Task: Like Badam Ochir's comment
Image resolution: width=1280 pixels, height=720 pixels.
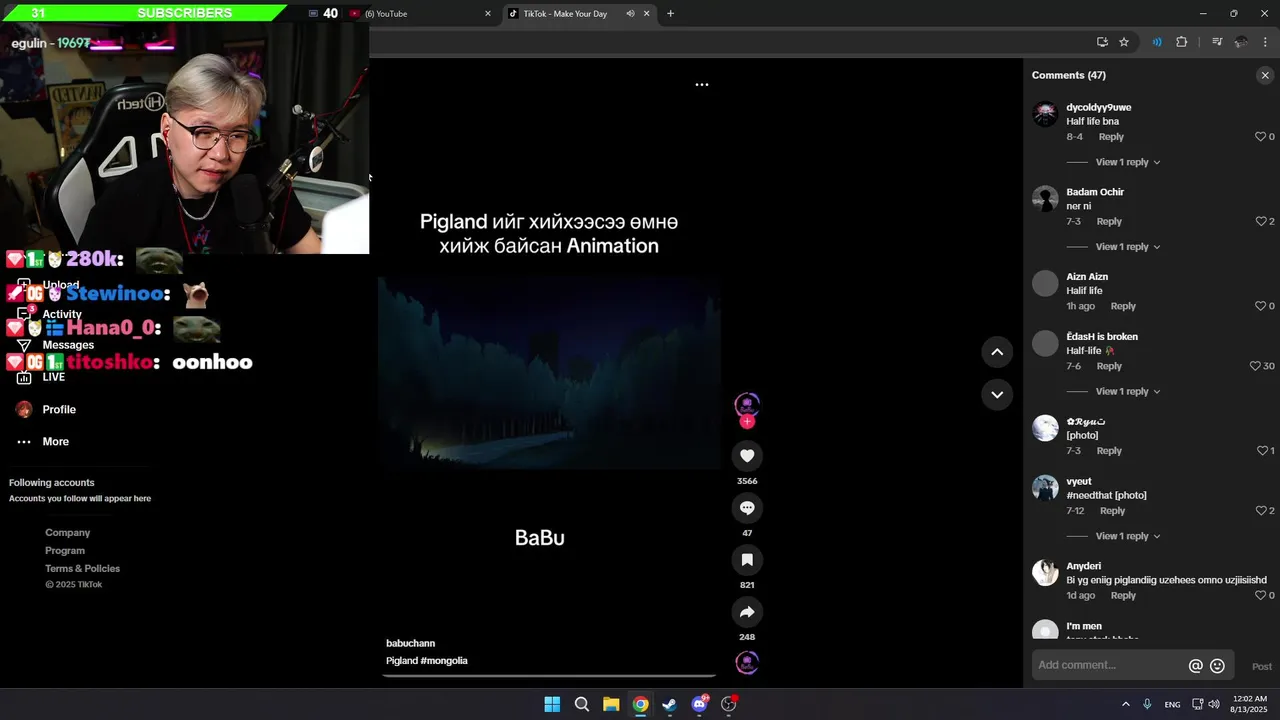Action: point(1260,221)
